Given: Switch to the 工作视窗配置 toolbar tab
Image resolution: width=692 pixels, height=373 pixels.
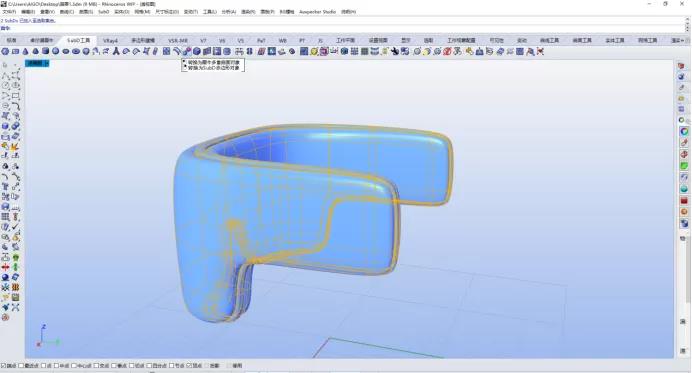Looking at the screenshot, I should tap(461, 40).
